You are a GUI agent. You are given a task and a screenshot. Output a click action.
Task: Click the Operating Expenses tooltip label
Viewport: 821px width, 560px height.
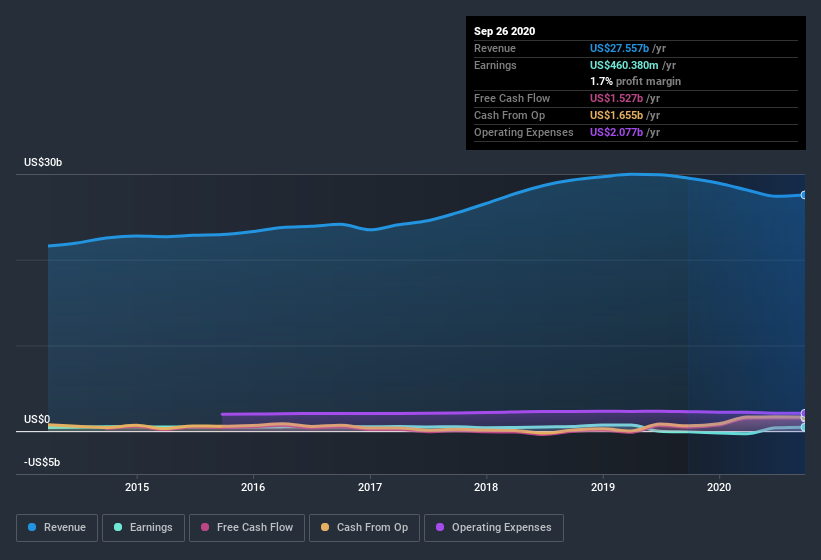524,132
